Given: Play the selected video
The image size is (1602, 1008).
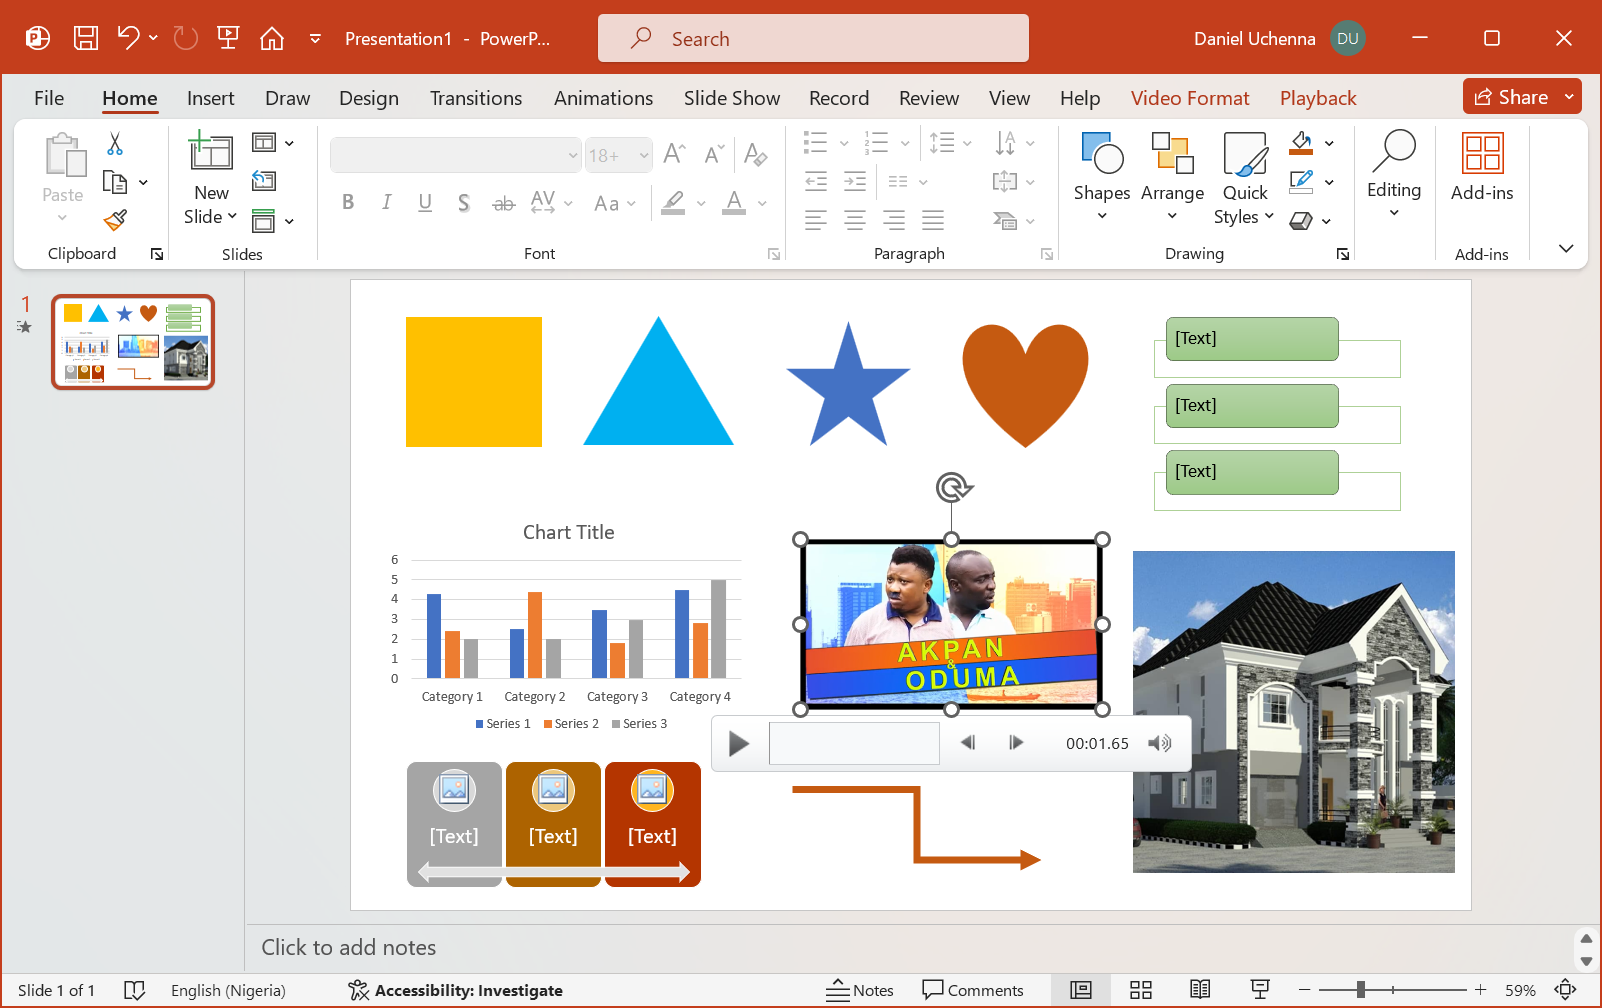Looking at the screenshot, I should tap(739, 744).
